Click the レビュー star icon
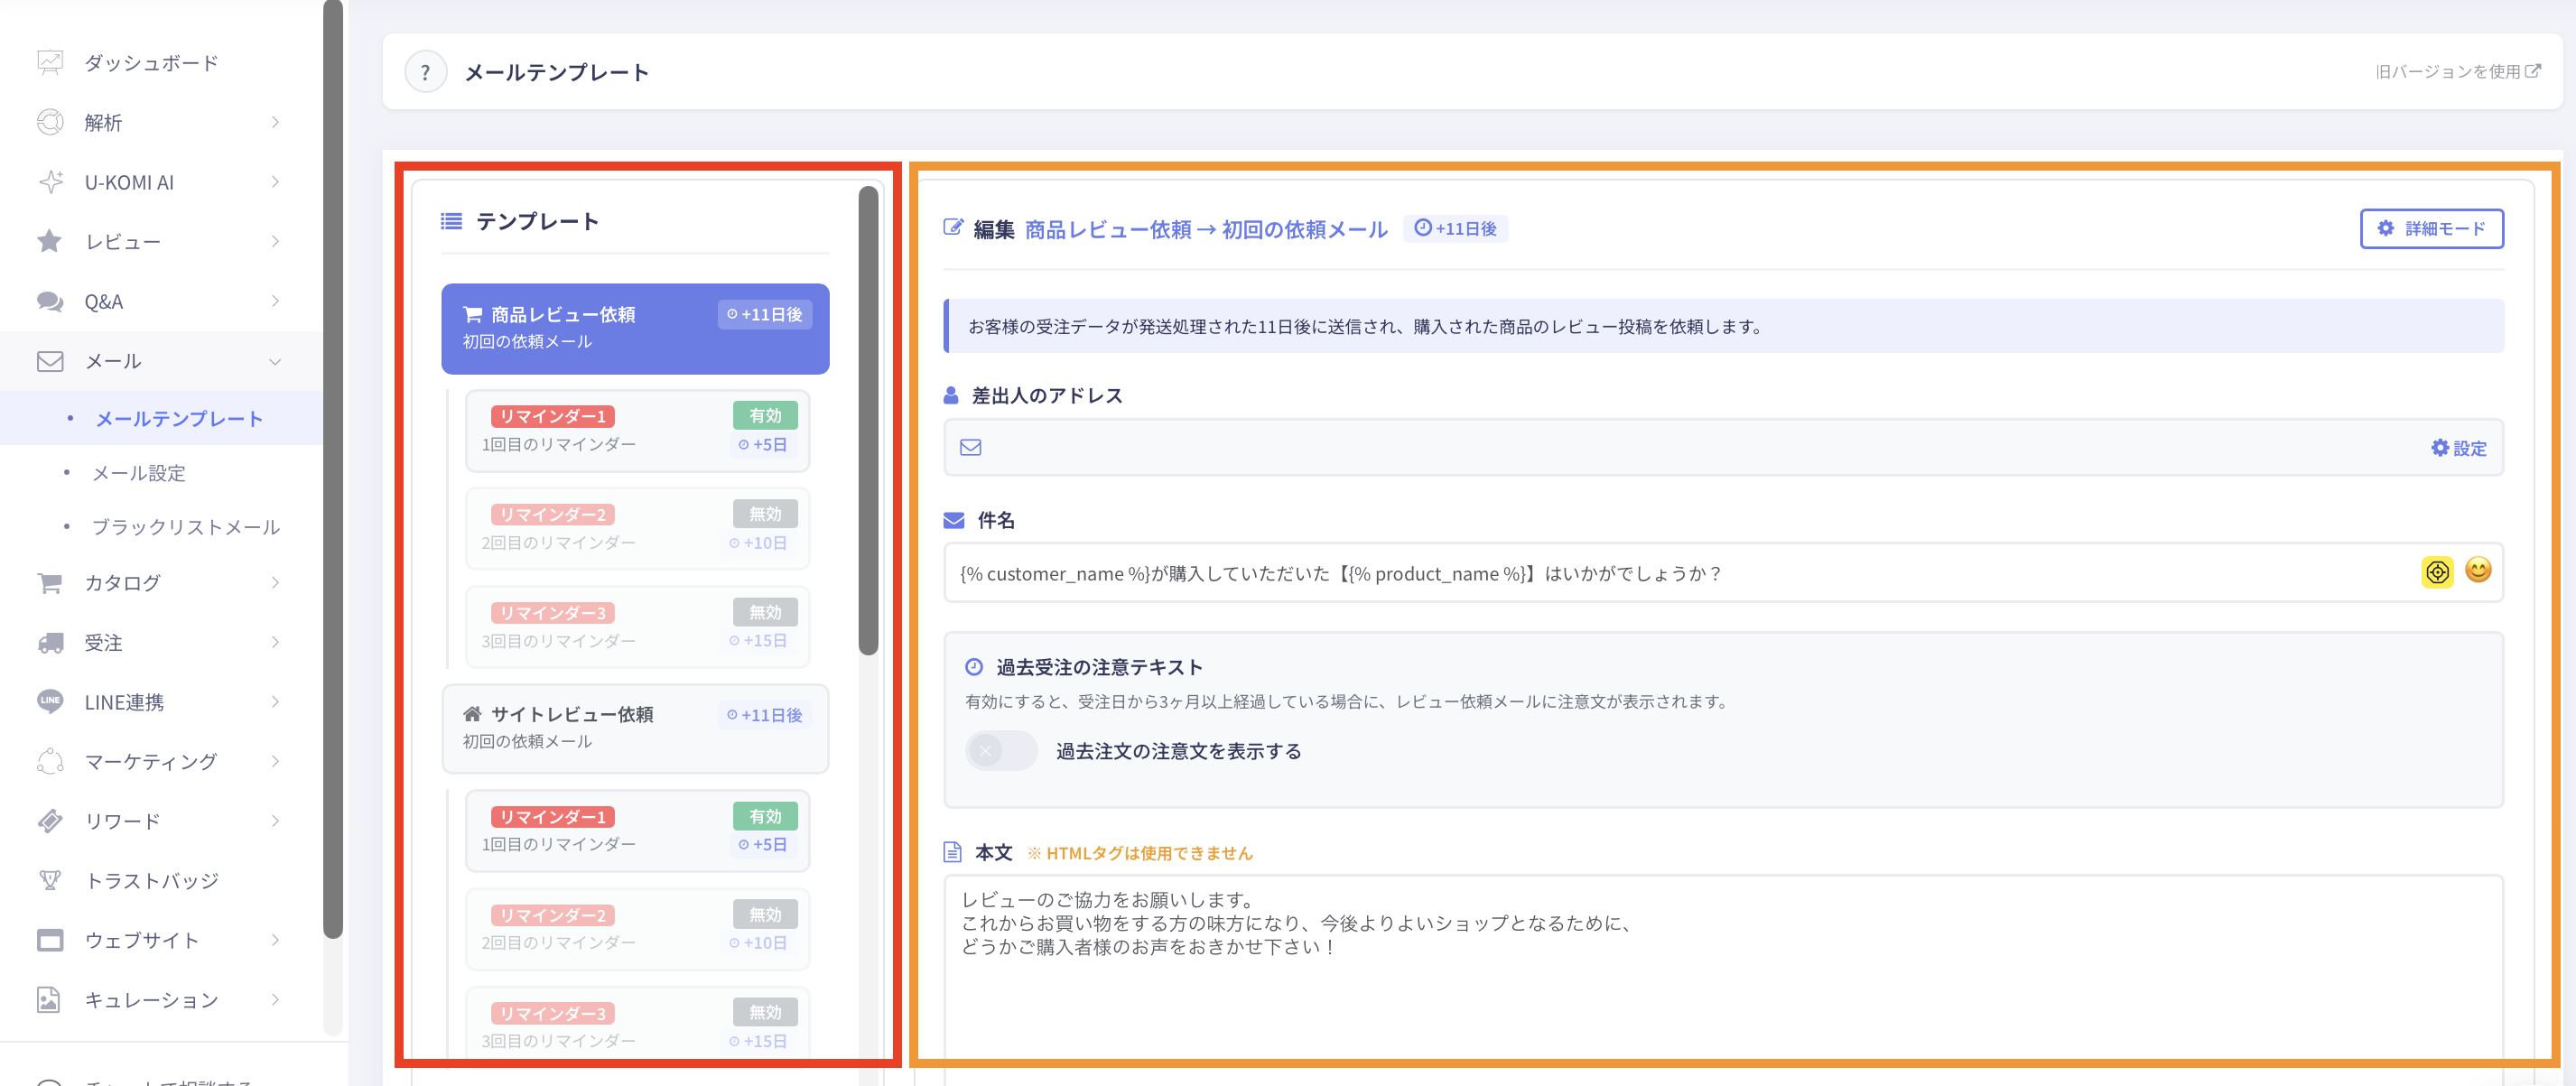The width and height of the screenshot is (2576, 1086). coord(50,241)
